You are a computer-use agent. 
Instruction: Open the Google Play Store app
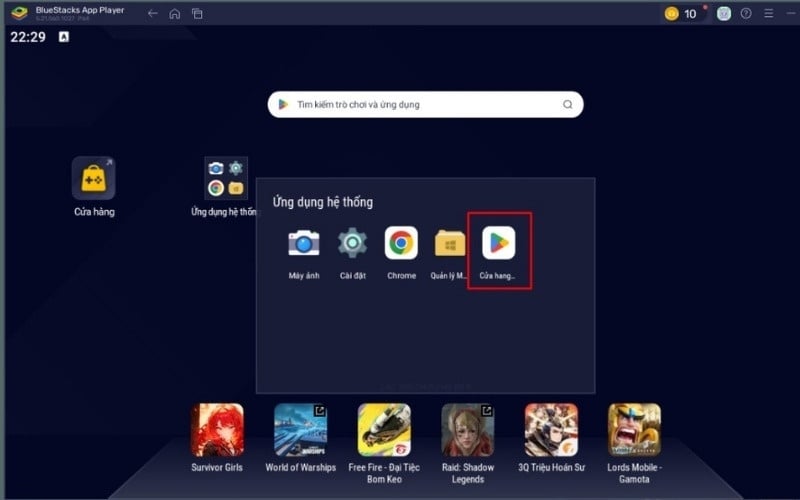click(x=498, y=243)
